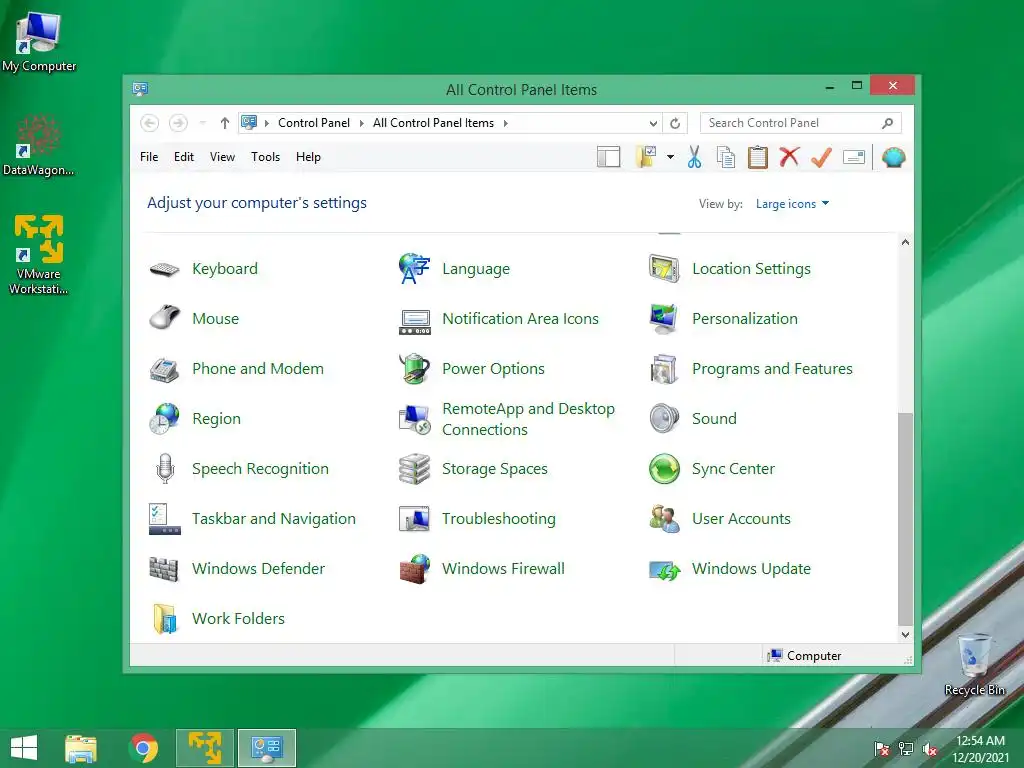The image size is (1024, 768).
Task: Expand the recent locations arrow
Action: pyautogui.click(x=202, y=123)
